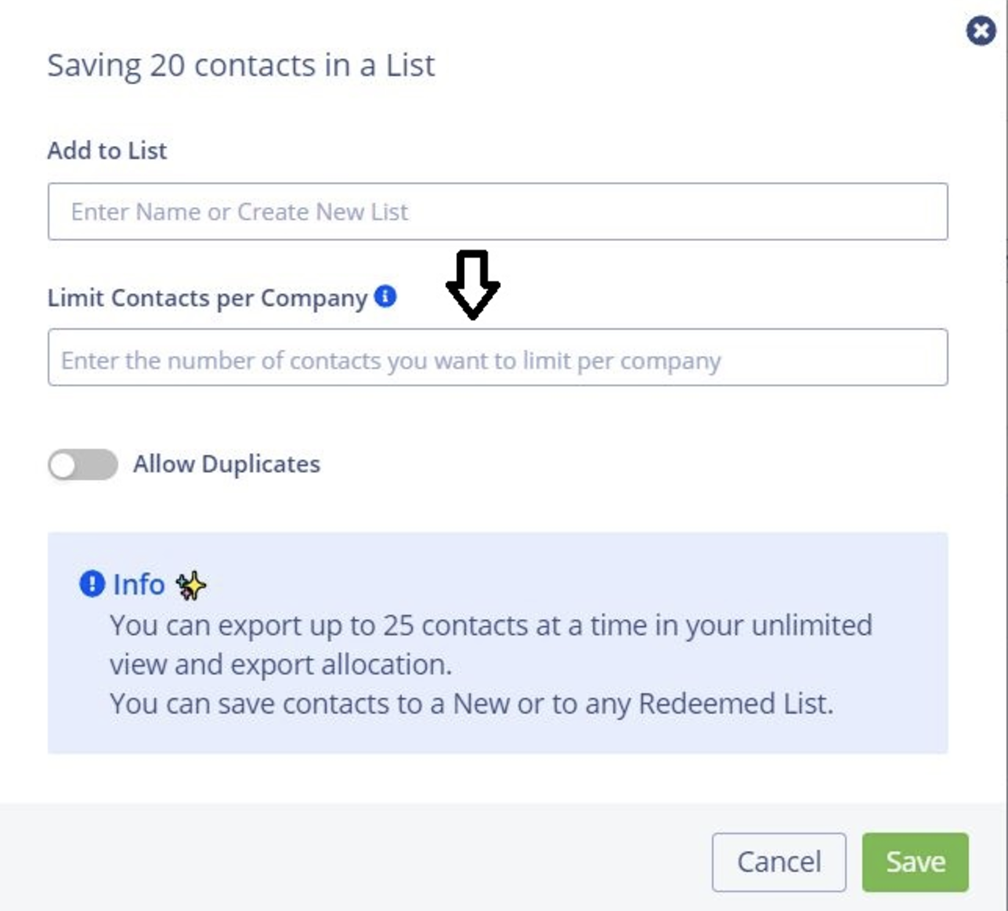Viewport: 1008px width, 911px height.
Task: Toggle the Allow Duplicates switch
Action: (x=83, y=464)
